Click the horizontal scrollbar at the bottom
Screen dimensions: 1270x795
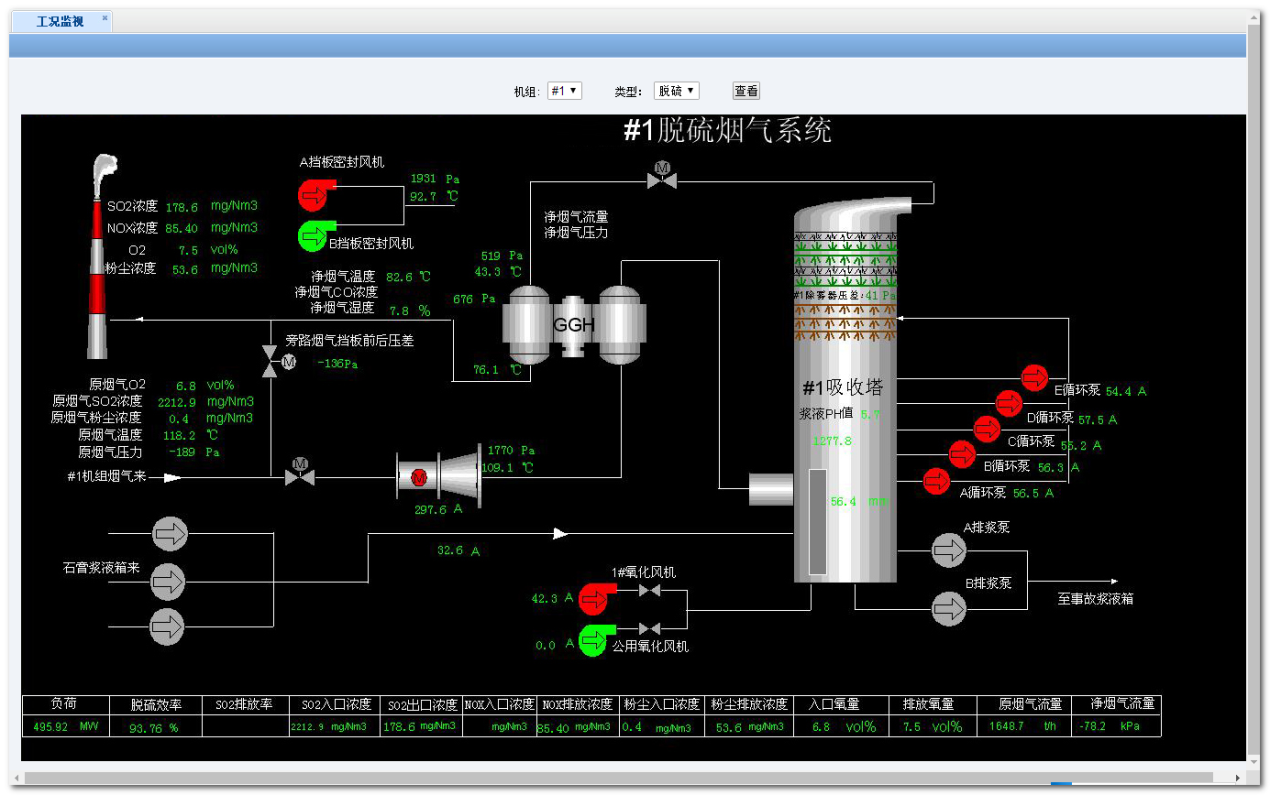pyautogui.click(x=620, y=778)
